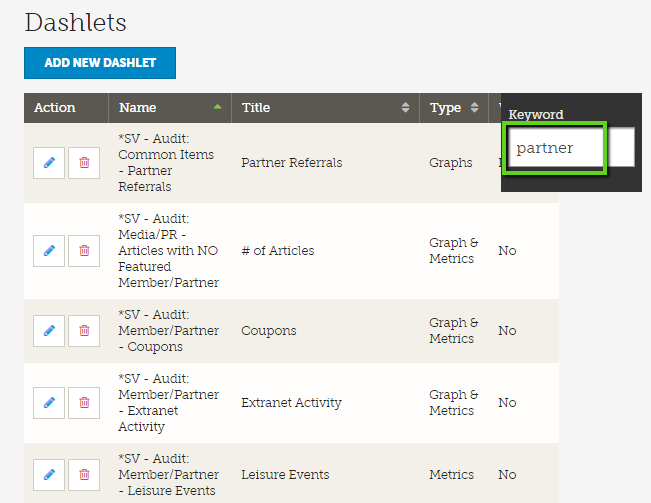Edit the # of Articles dashlet
The image size is (651, 503).
coord(49,251)
